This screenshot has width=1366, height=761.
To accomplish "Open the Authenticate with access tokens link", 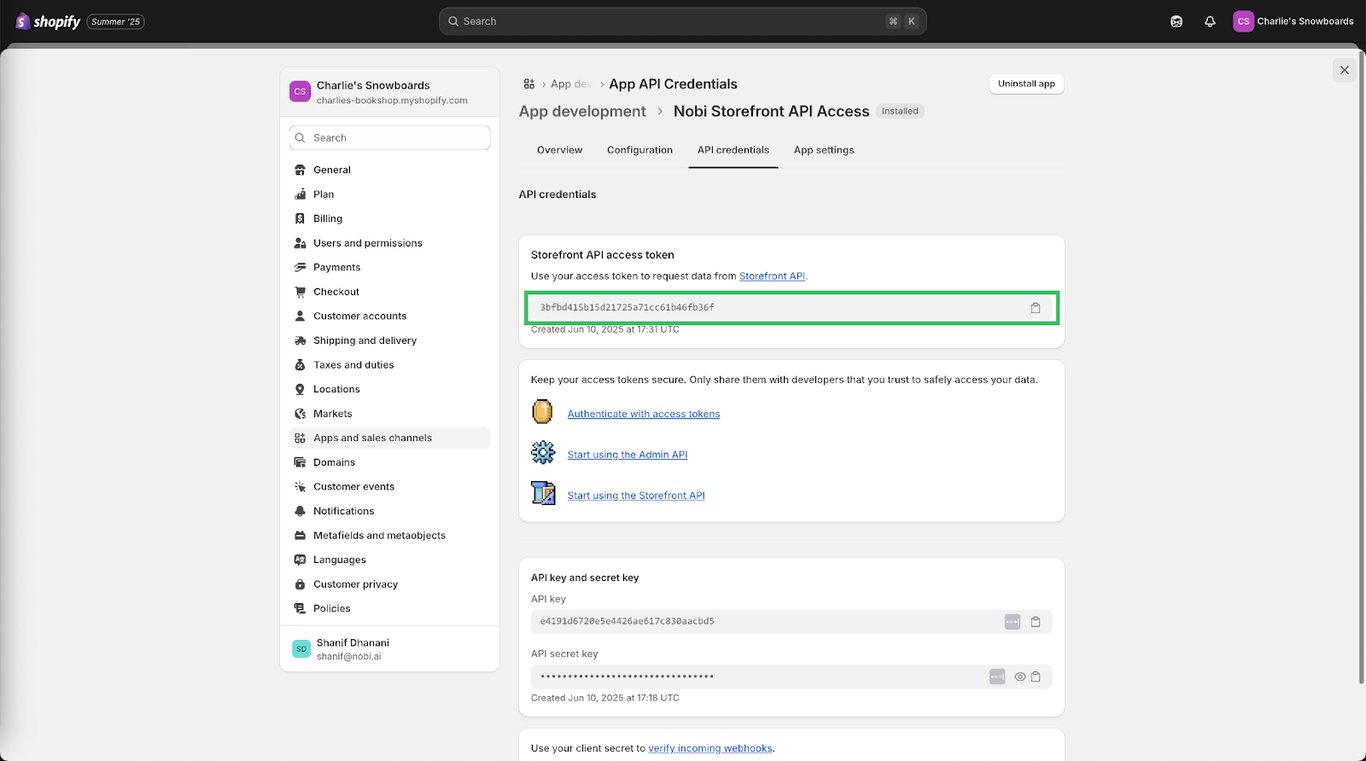I will point(643,414).
